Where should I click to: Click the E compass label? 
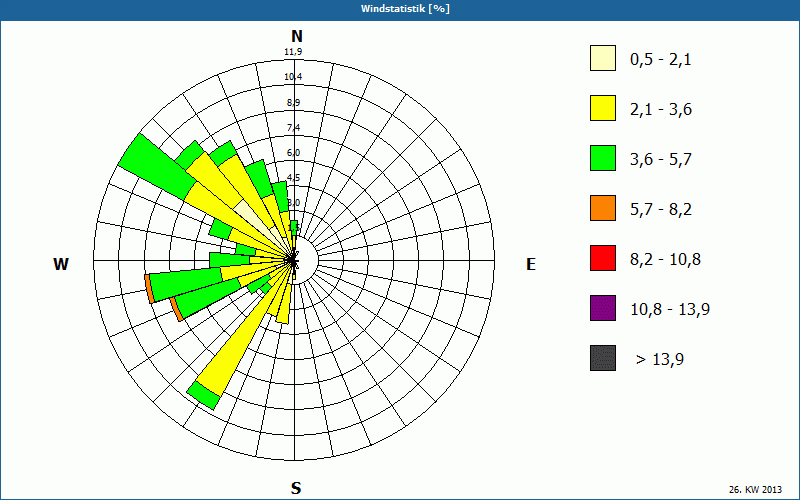[531, 264]
